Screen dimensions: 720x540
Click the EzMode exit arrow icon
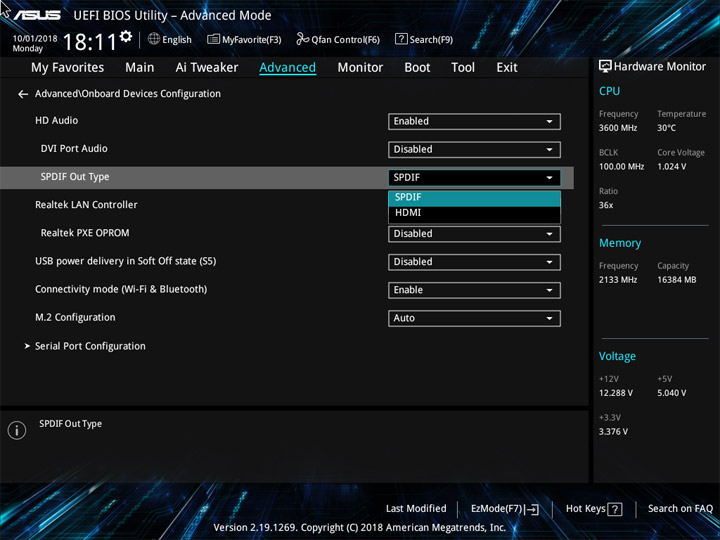tap(532, 509)
